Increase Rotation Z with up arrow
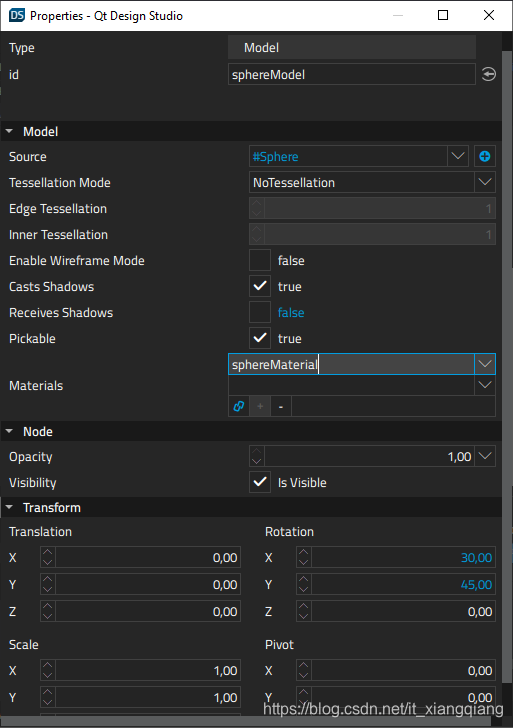Image resolution: width=513 pixels, height=728 pixels. tap(304, 606)
